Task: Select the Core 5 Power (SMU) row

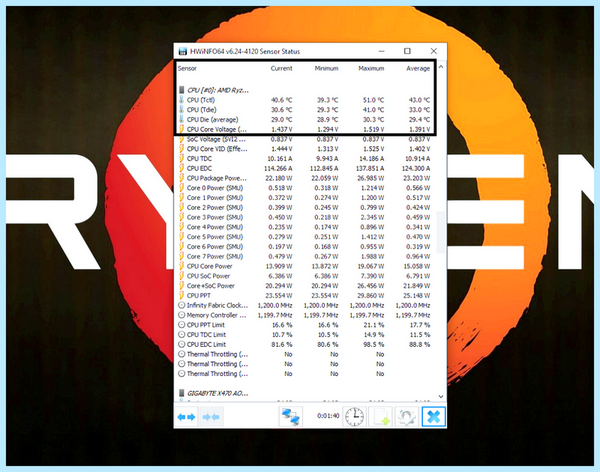Action: [305, 237]
